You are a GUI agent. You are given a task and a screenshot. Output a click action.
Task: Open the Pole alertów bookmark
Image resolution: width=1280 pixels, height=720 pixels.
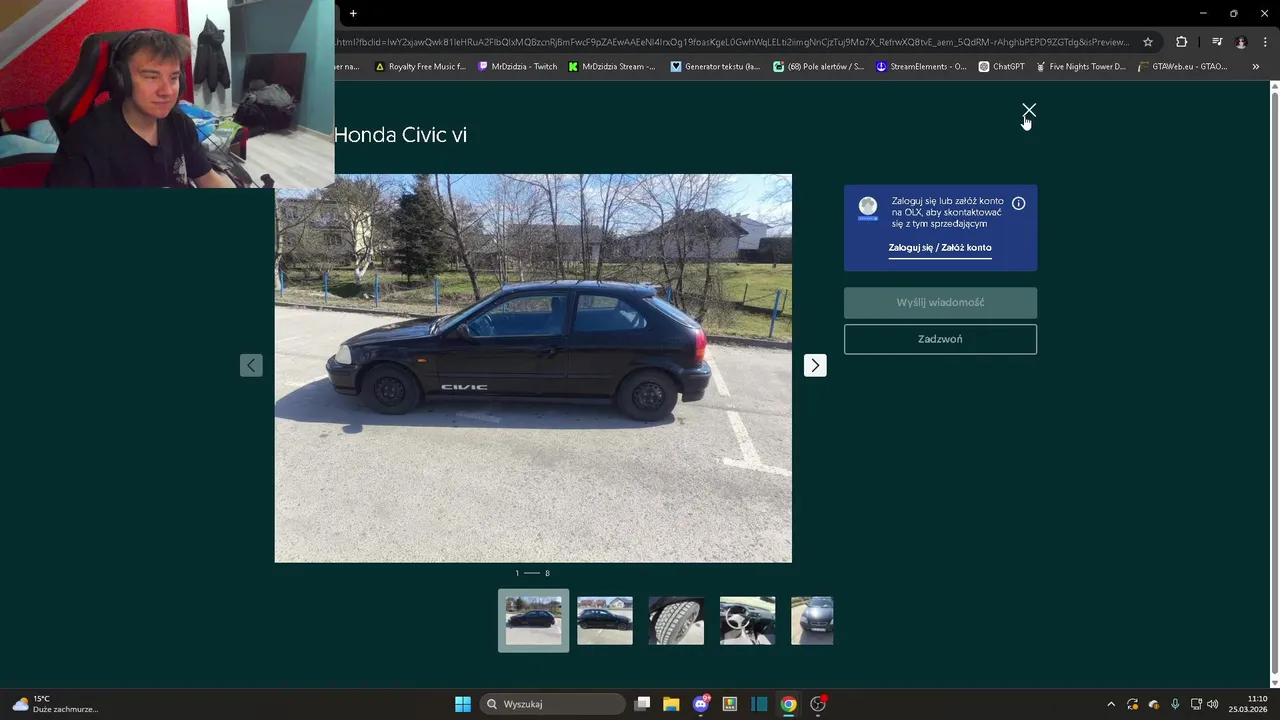point(818,67)
